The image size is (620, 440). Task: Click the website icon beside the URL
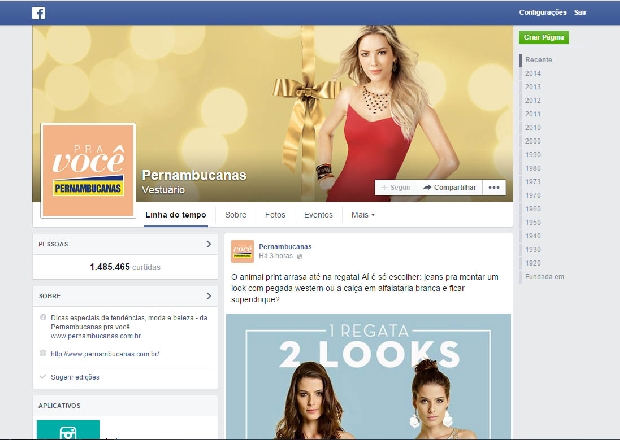pos(43,353)
